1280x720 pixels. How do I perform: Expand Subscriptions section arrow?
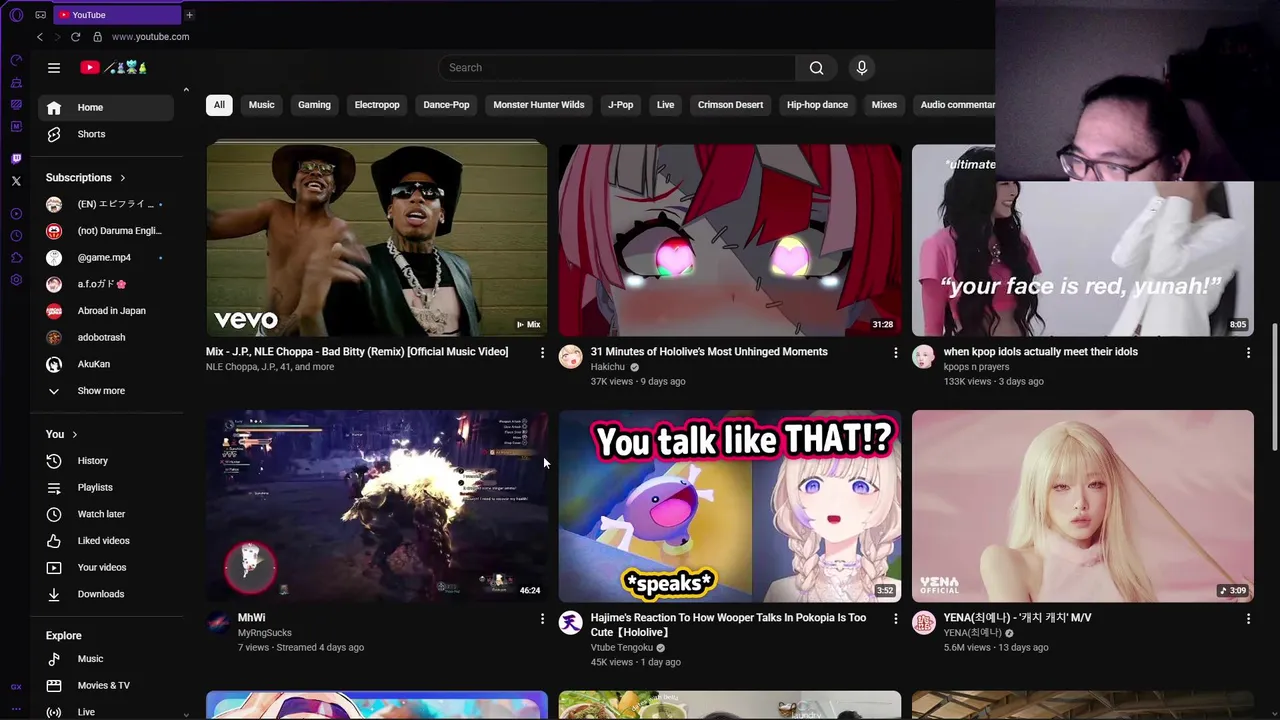[123, 178]
